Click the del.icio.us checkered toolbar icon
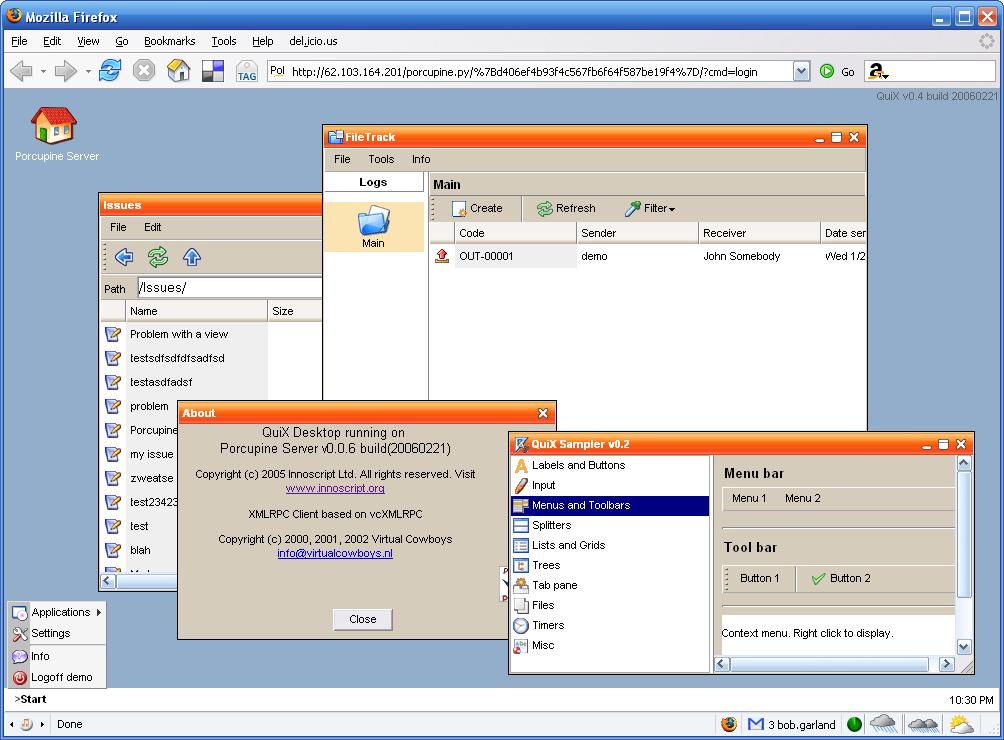The width and height of the screenshot is (1004, 740). pyautogui.click(x=213, y=71)
